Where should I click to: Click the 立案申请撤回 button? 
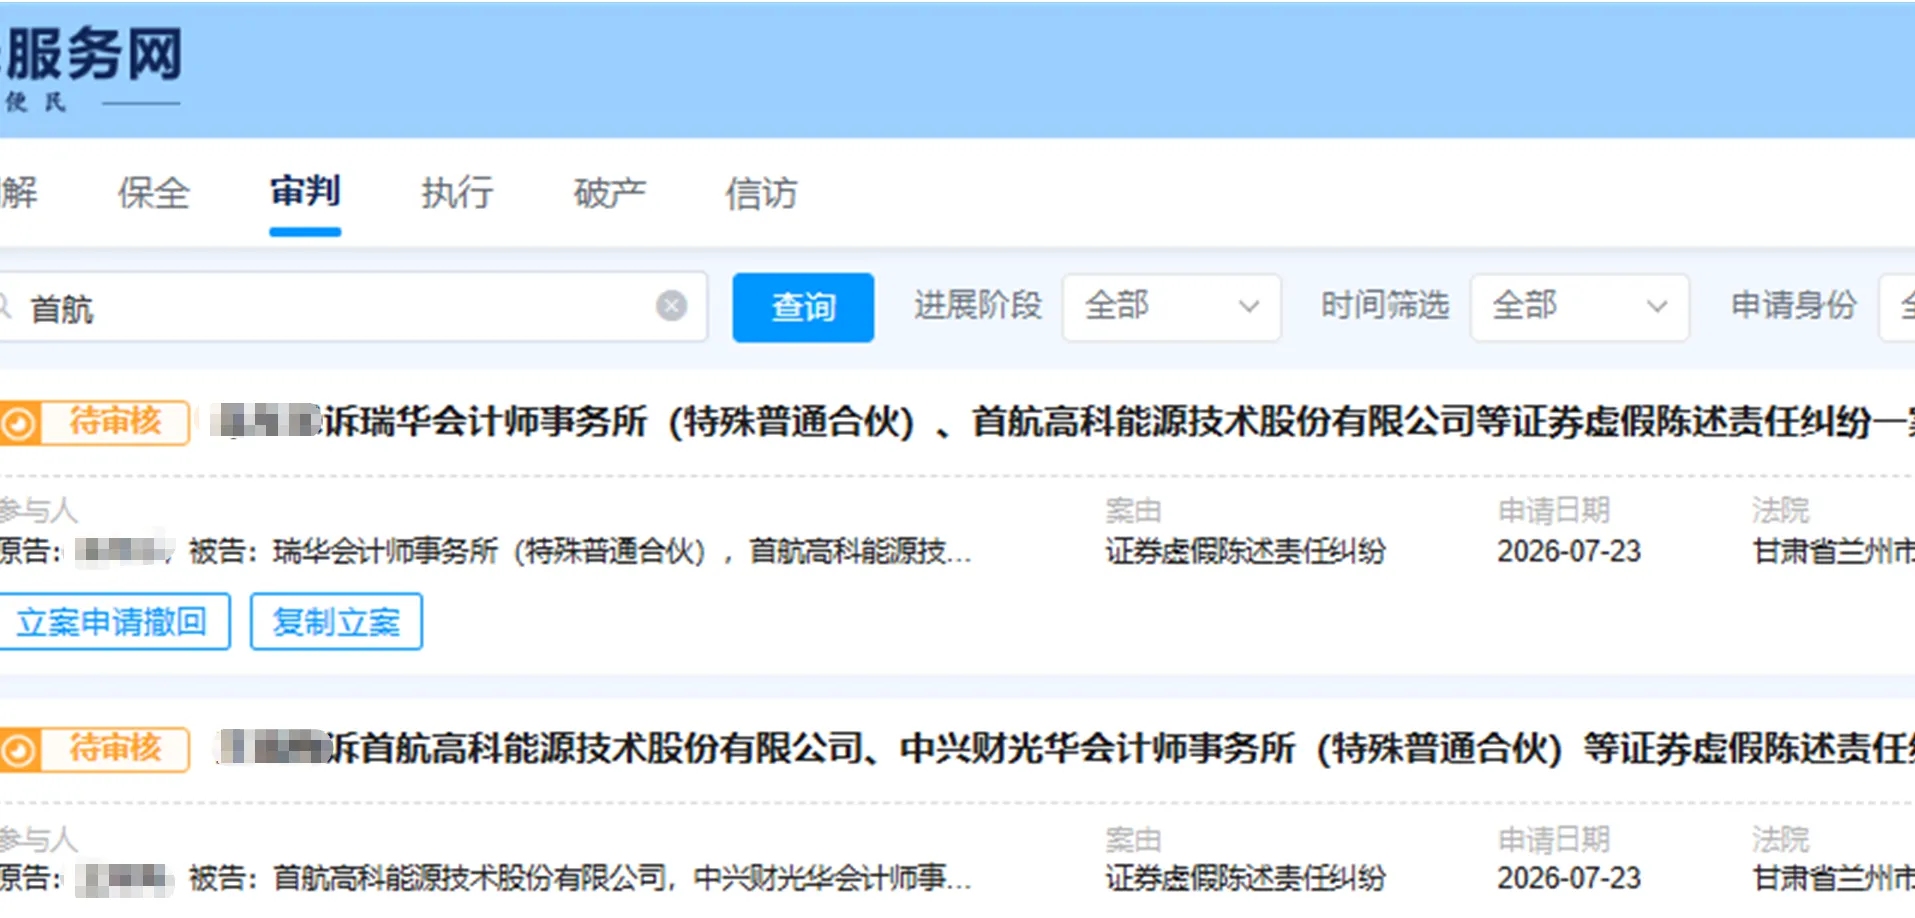point(113,622)
